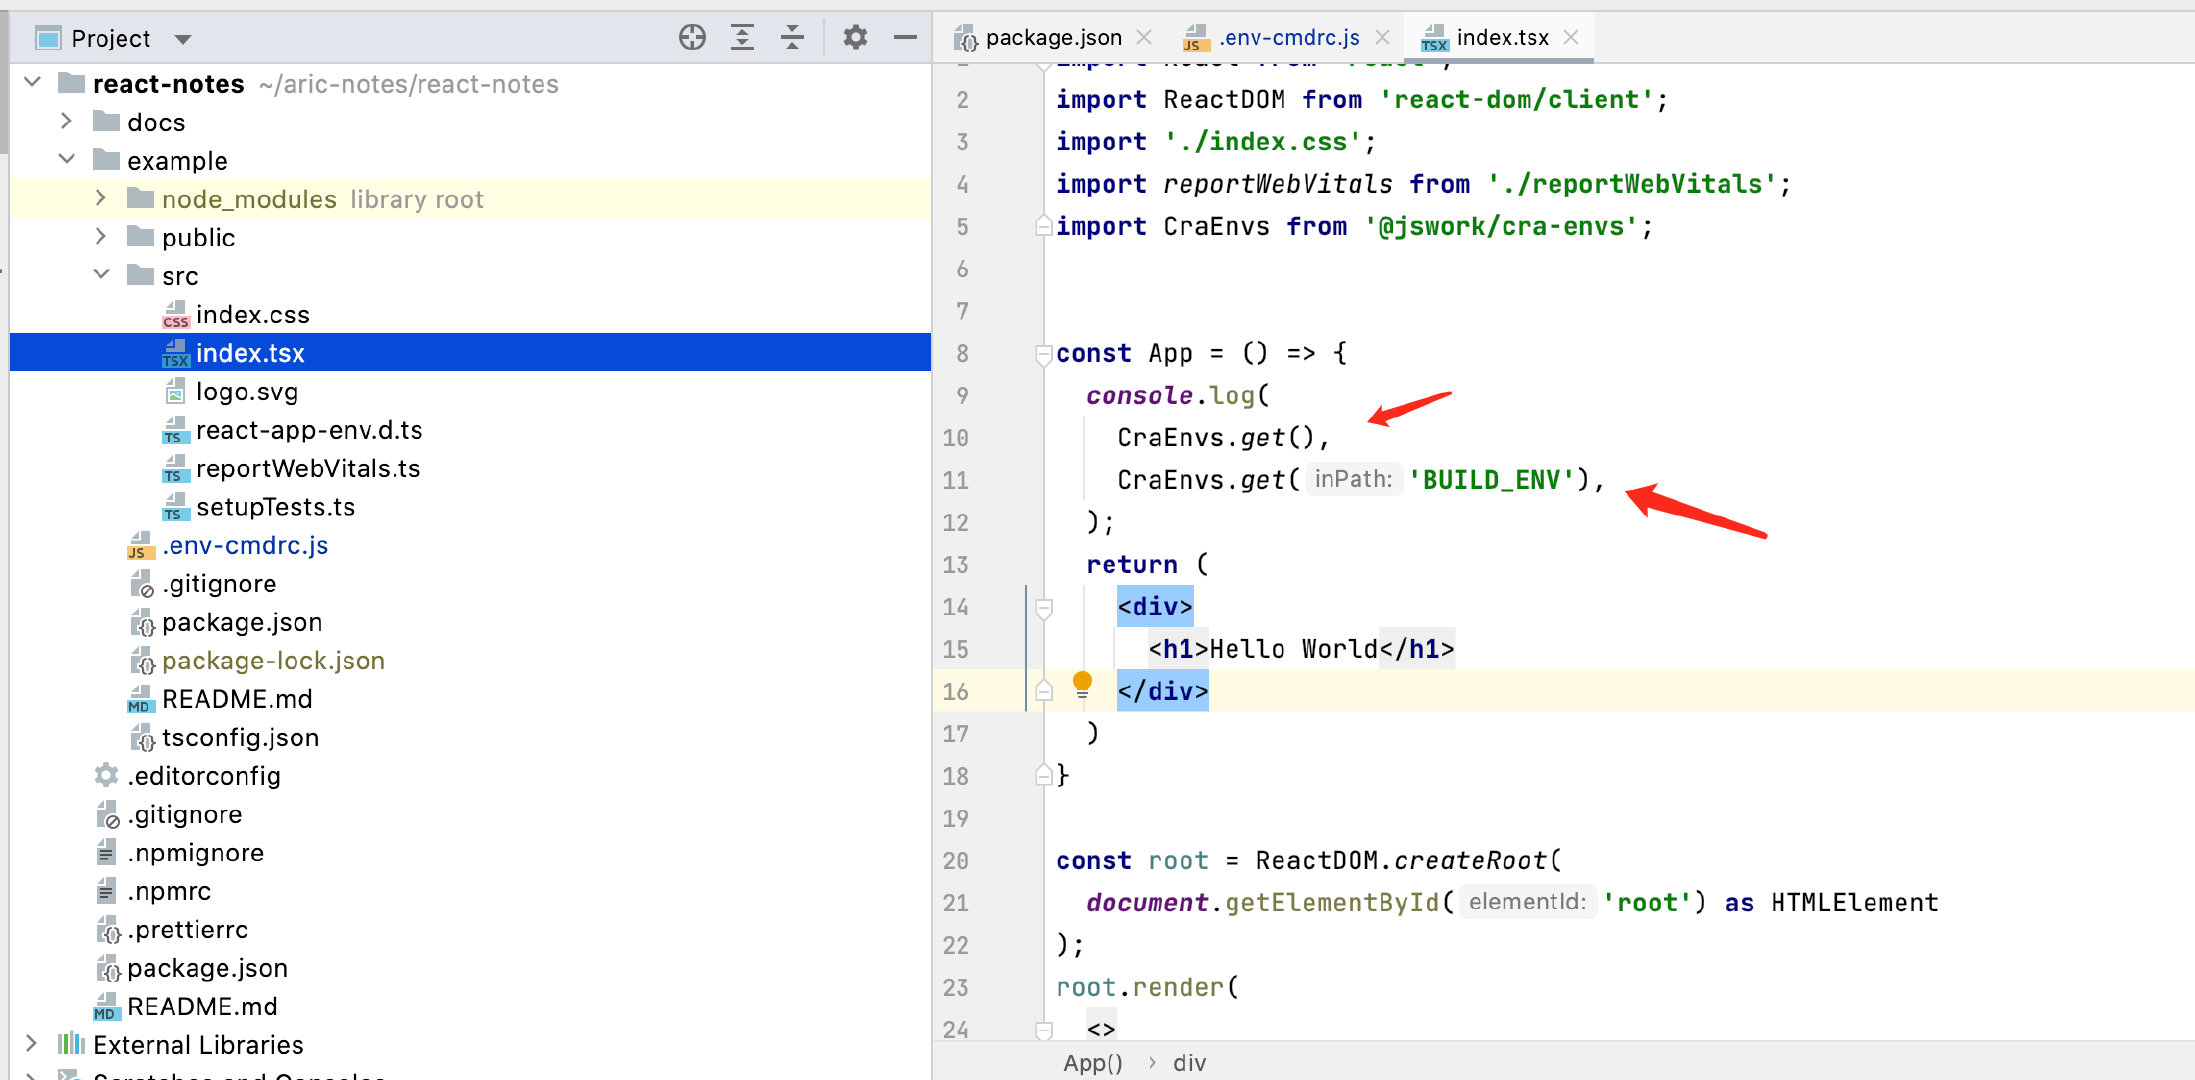Image resolution: width=2195 pixels, height=1080 pixels.
Task: Collapse the example folder
Action: [67, 159]
